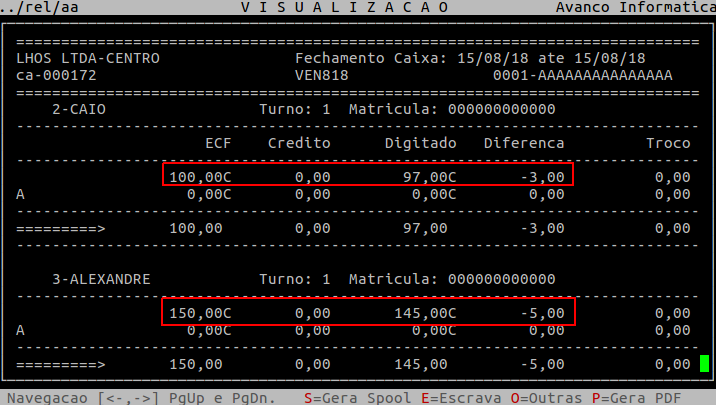This screenshot has width=716, height=405.
Task: Select the Digitado column header
Action: (x=420, y=143)
